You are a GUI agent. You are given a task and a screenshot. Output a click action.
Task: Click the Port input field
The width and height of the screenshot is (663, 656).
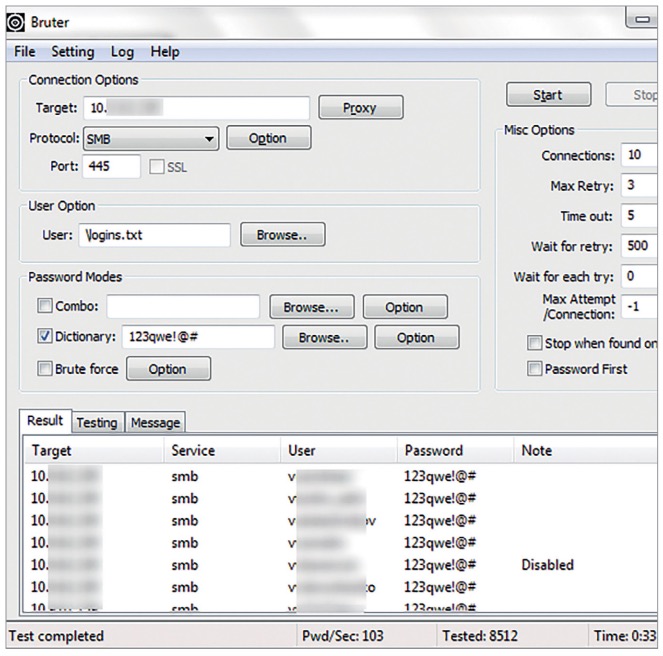pos(111,167)
